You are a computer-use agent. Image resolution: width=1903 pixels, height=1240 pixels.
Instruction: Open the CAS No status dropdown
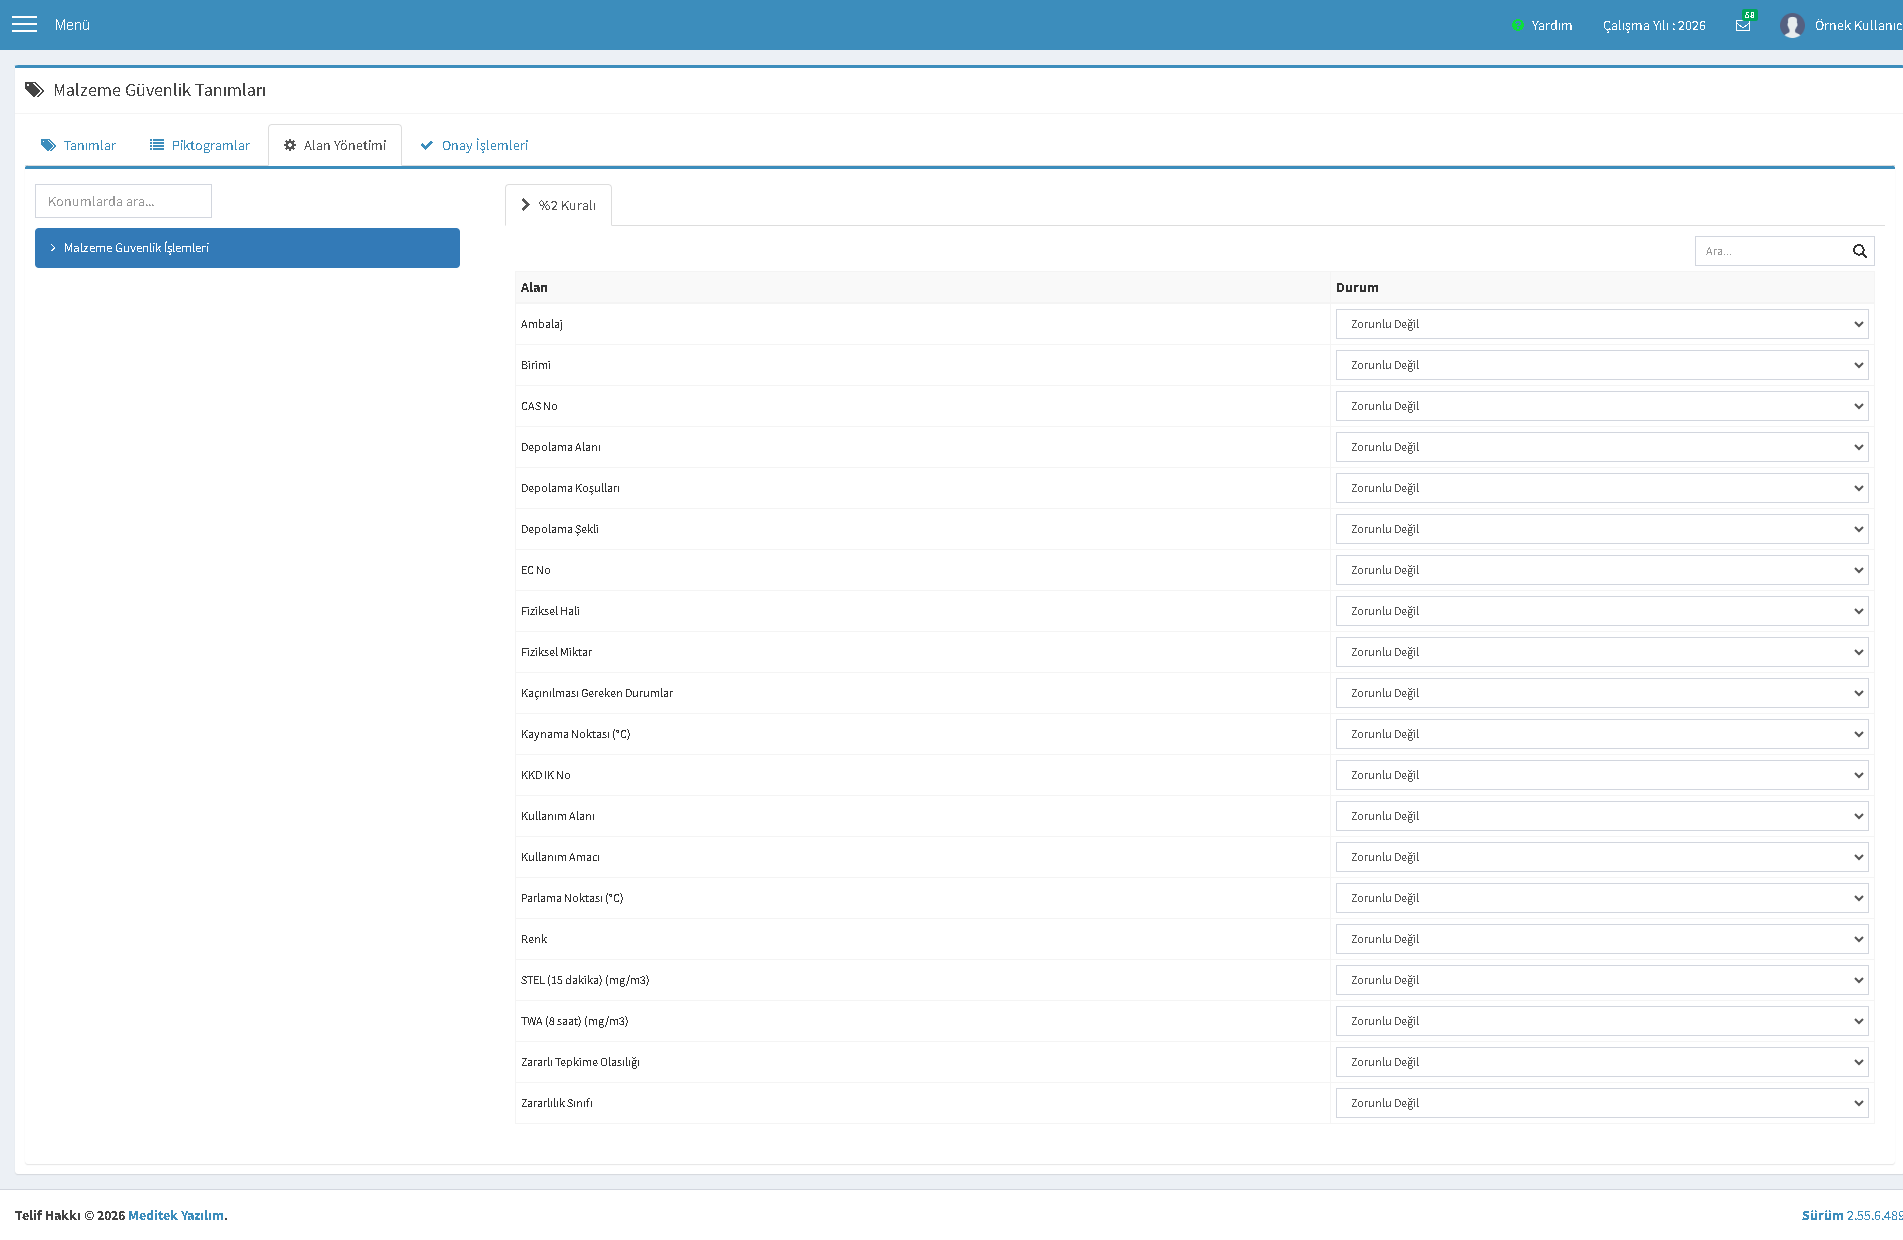[x=1602, y=406]
